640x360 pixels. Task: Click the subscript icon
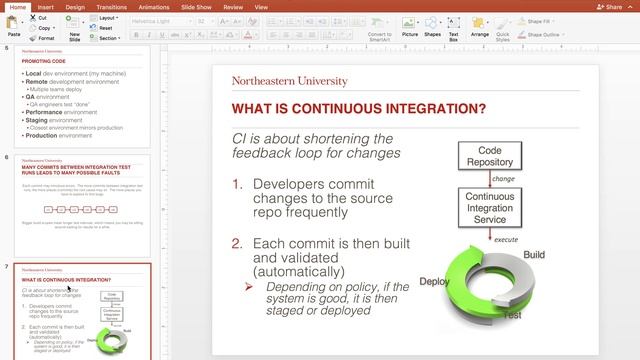tap(200, 35)
